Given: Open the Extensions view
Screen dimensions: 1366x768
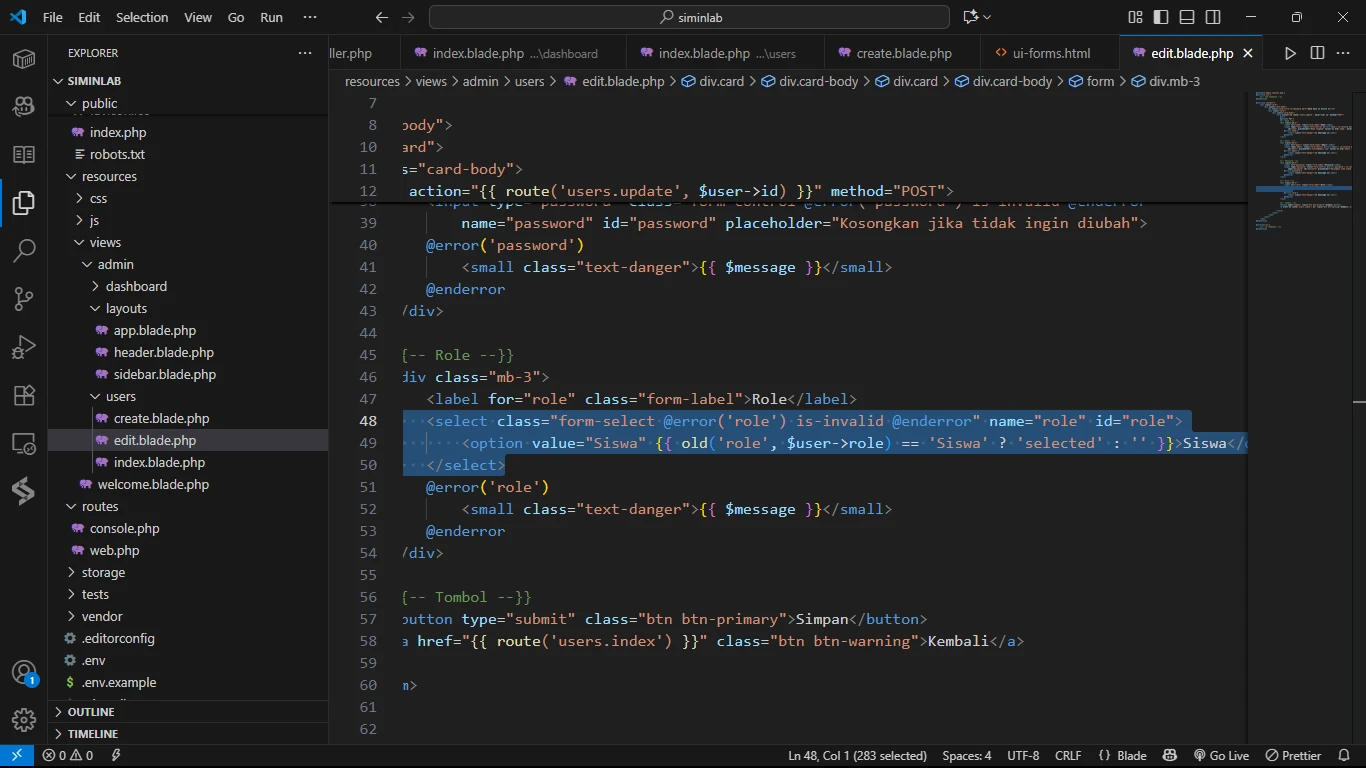Looking at the screenshot, I should pos(24,395).
